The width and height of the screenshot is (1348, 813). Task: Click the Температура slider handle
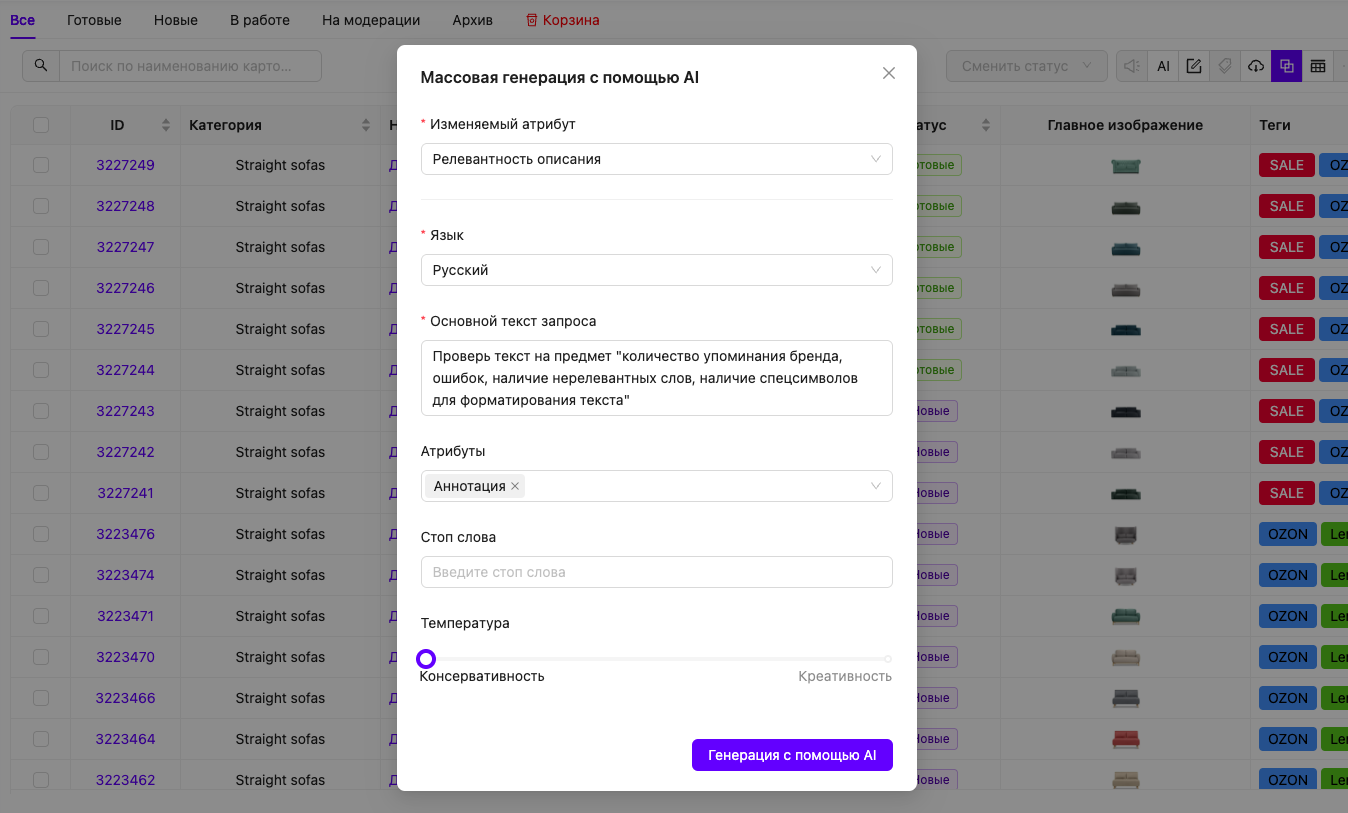click(x=426, y=659)
